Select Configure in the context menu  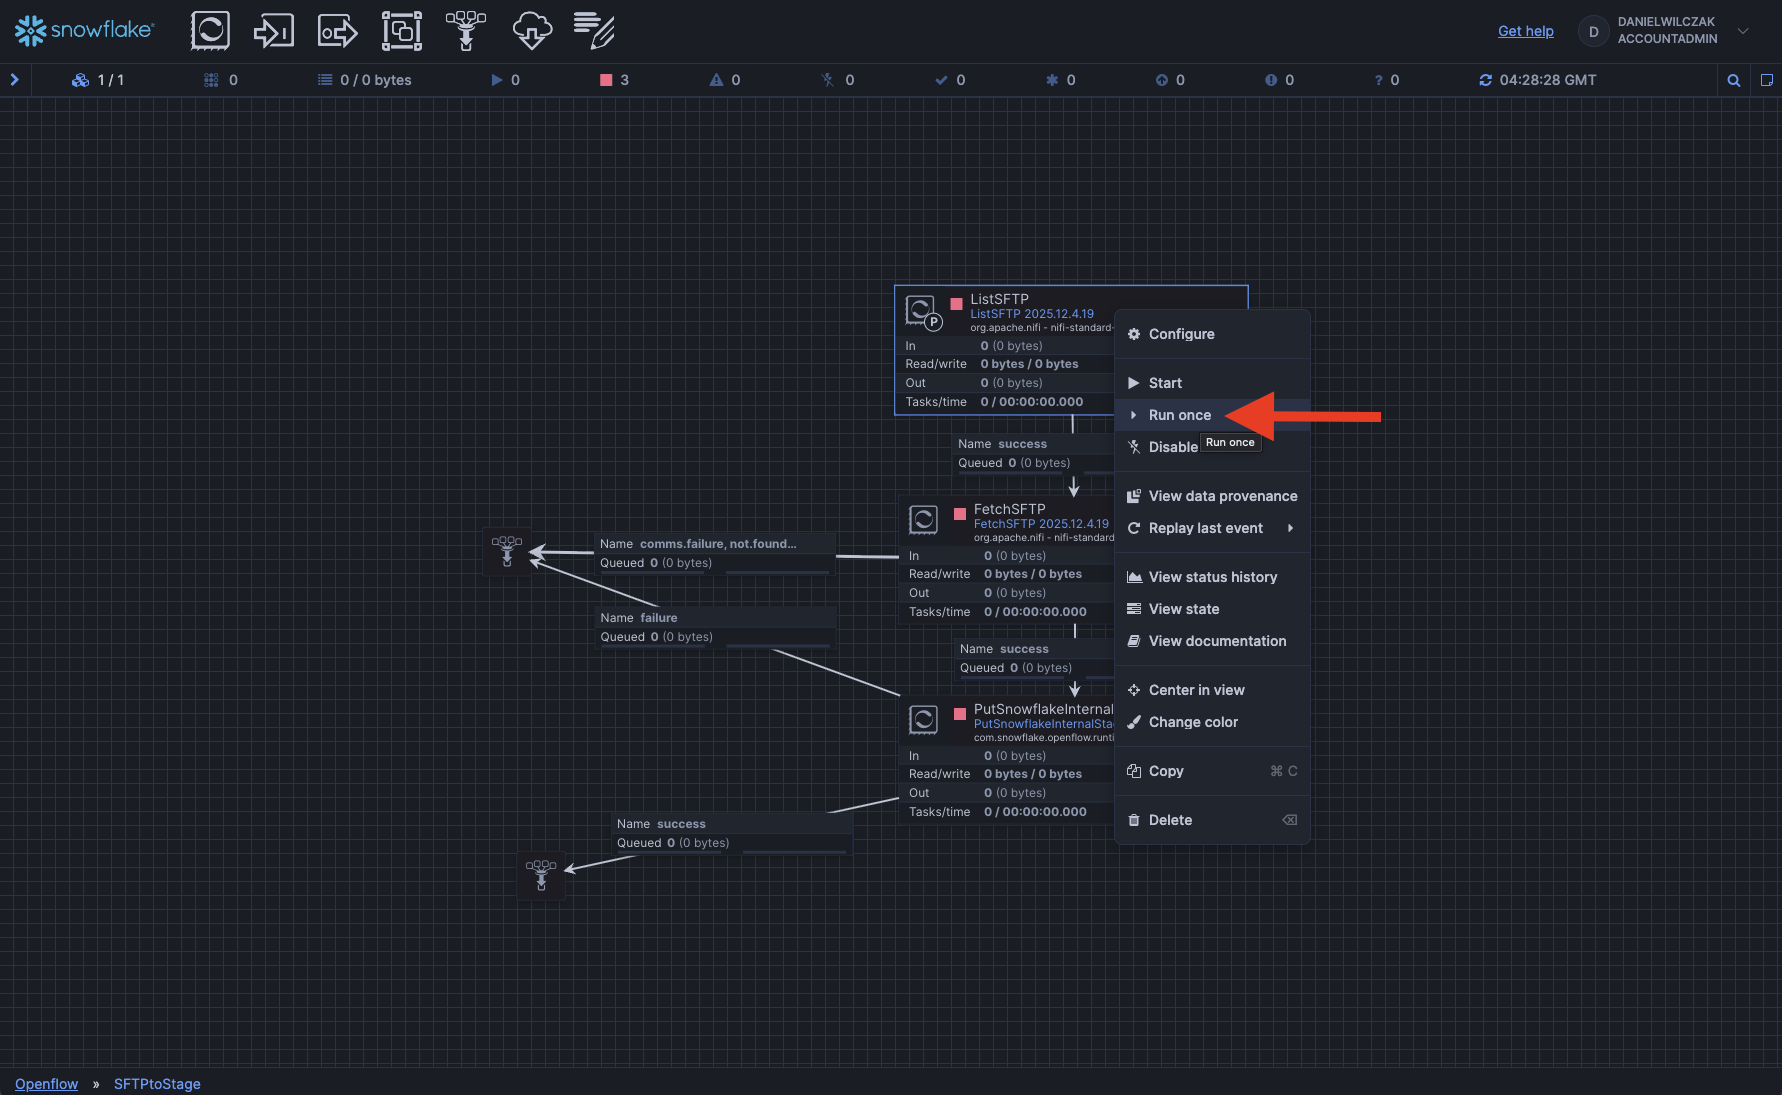[1181, 334]
